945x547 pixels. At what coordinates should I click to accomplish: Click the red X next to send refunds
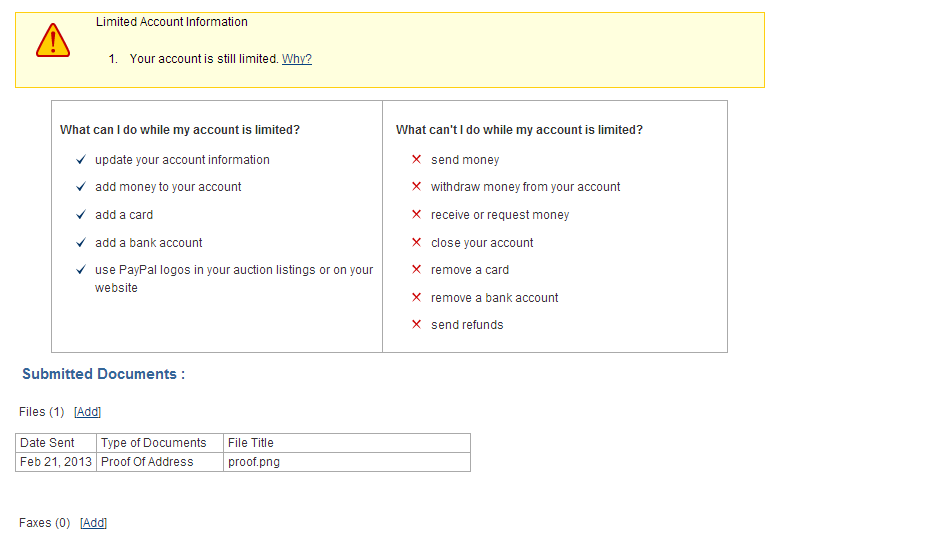tap(417, 325)
